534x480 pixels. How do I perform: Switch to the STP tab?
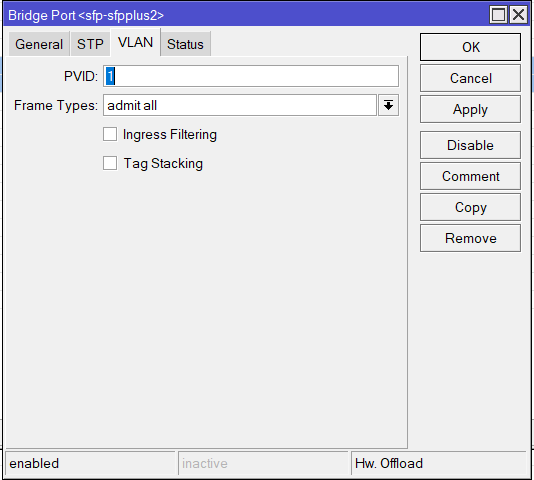pos(90,44)
